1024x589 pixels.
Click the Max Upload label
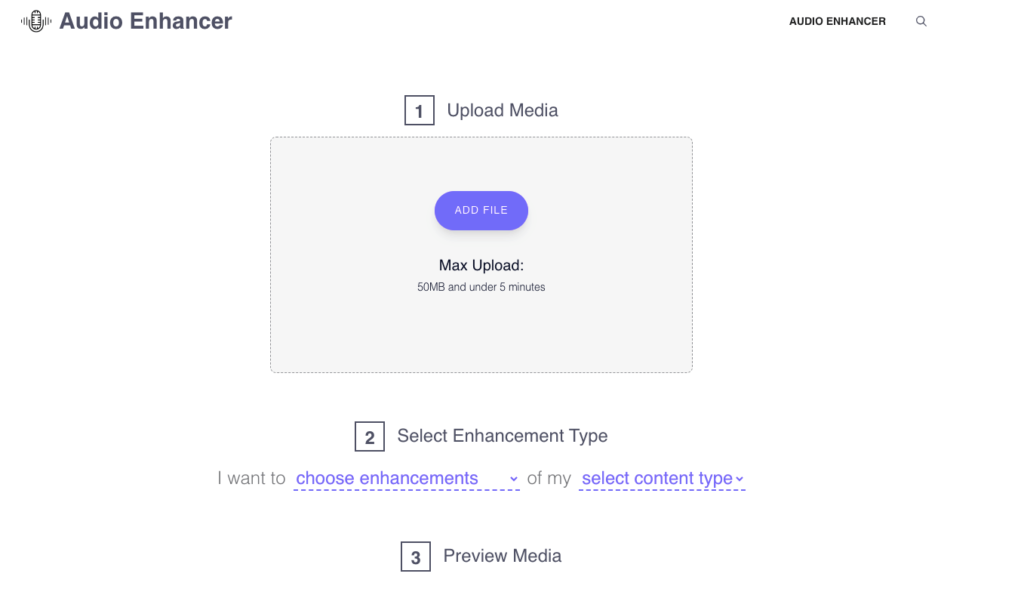pos(481,265)
